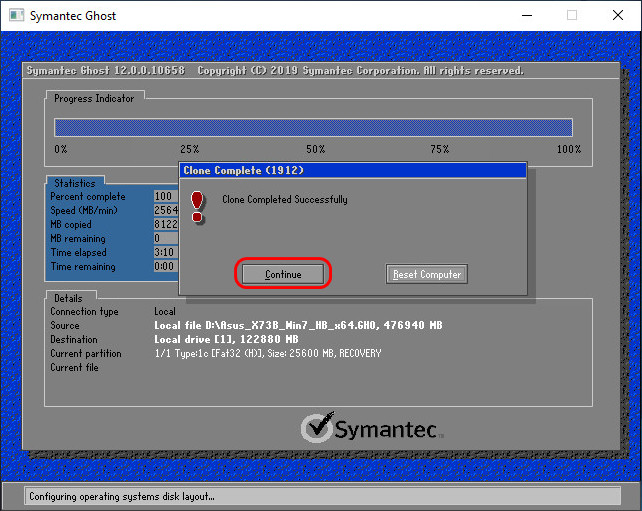Minimize the Symantec Ghost window

pyautogui.click(x=527, y=16)
